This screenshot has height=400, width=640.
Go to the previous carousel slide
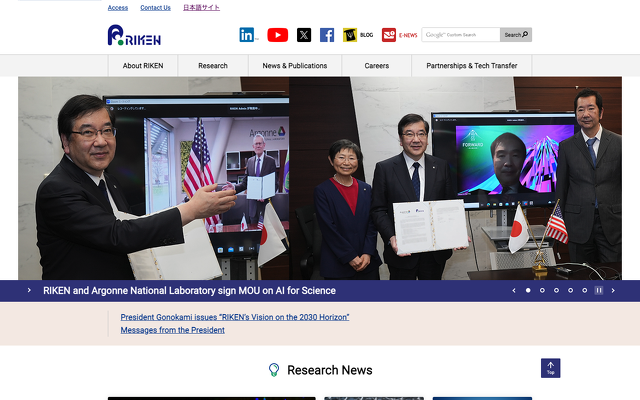pyautogui.click(x=514, y=290)
